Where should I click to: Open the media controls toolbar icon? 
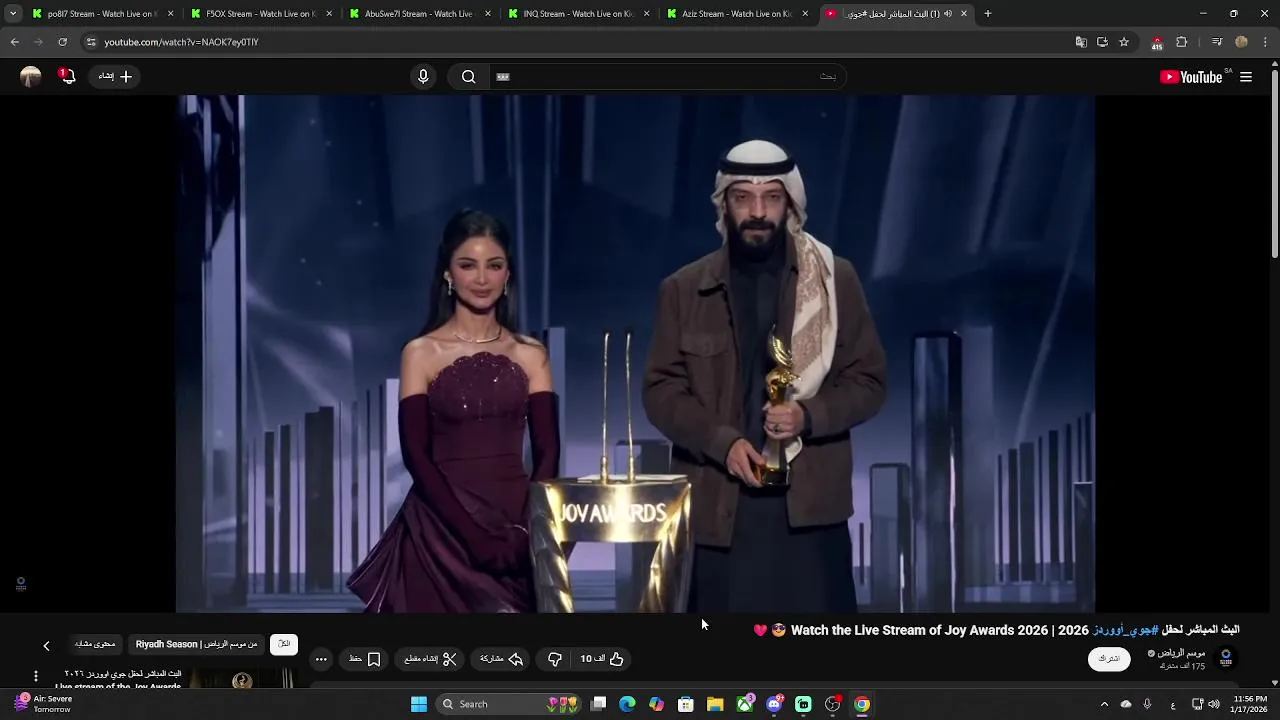1216,42
